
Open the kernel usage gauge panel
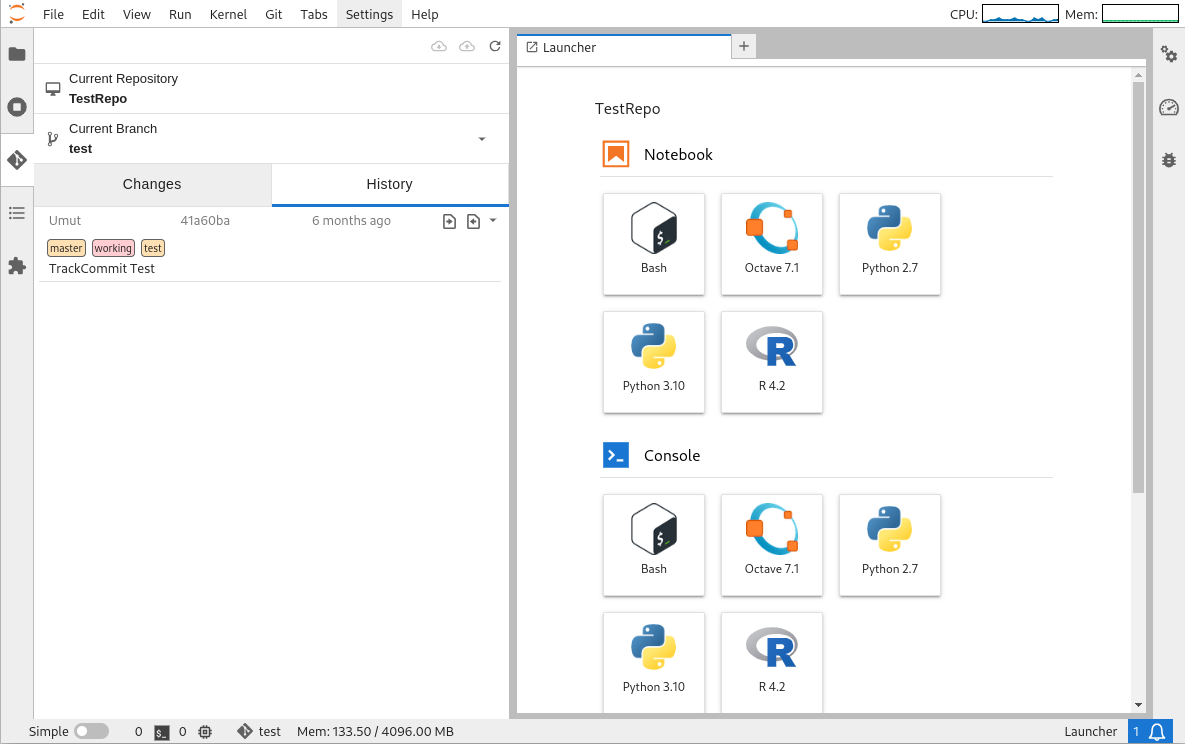pos(1169,107)
